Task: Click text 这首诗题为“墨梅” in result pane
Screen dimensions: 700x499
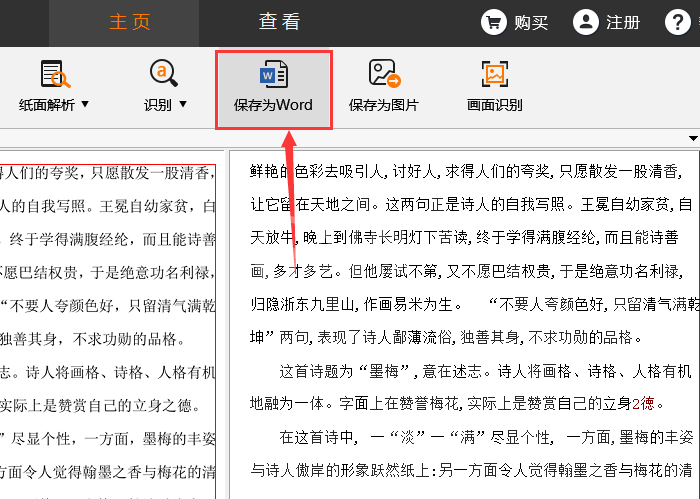Action: point(345,371)
